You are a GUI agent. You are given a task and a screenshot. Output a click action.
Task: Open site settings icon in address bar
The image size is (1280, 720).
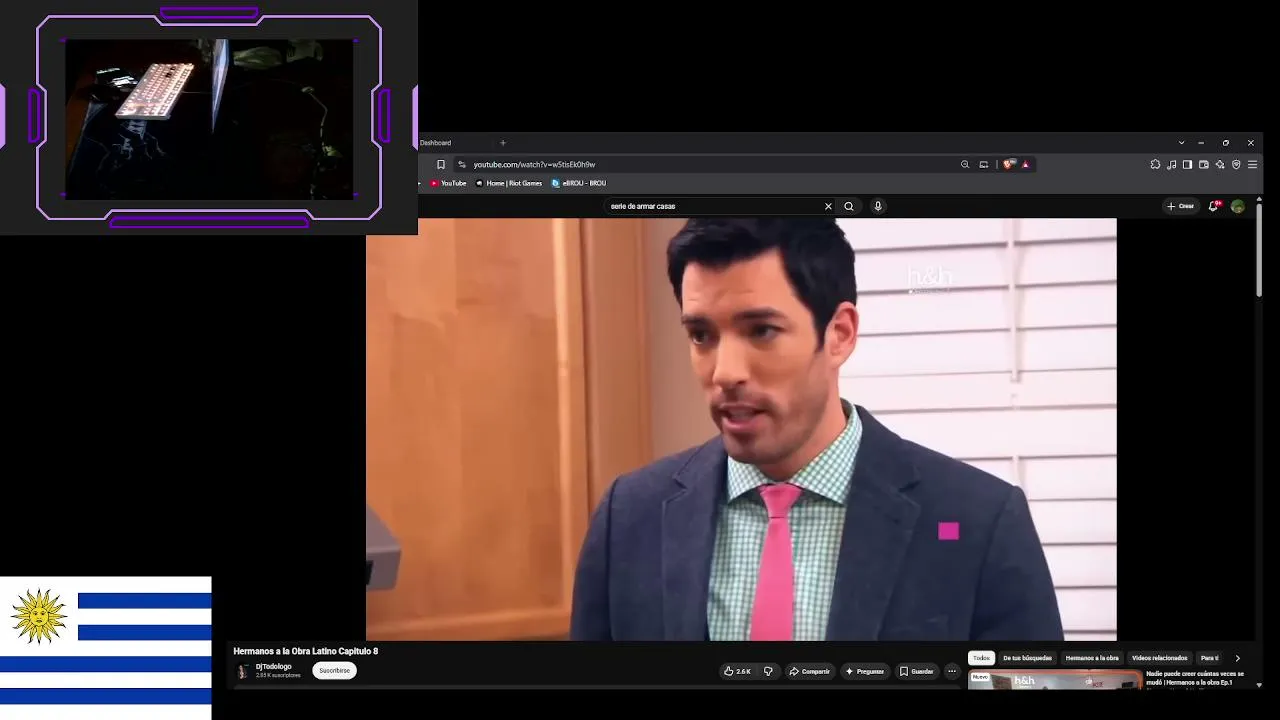[x=462, y=164]
